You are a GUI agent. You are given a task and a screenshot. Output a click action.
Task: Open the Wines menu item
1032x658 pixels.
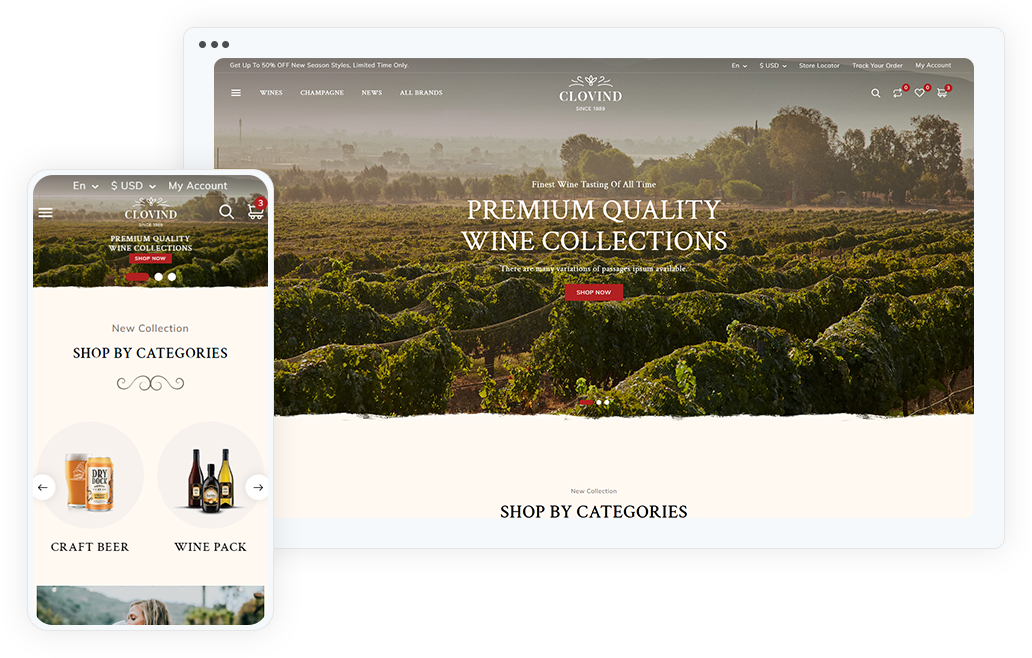271,93
